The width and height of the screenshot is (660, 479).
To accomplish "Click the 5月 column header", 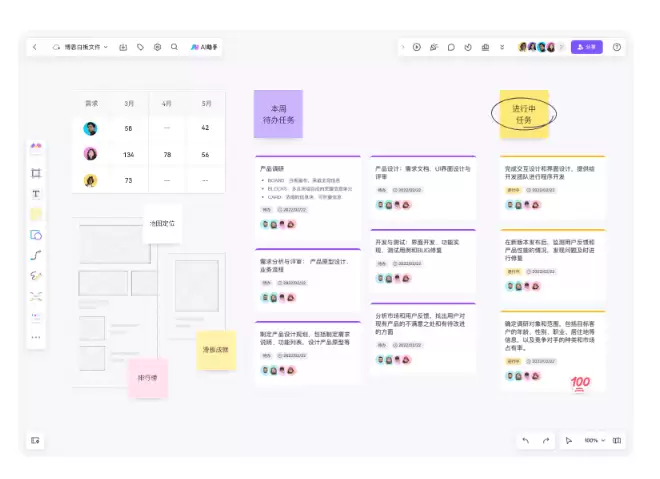I will (x=206, y=104).
